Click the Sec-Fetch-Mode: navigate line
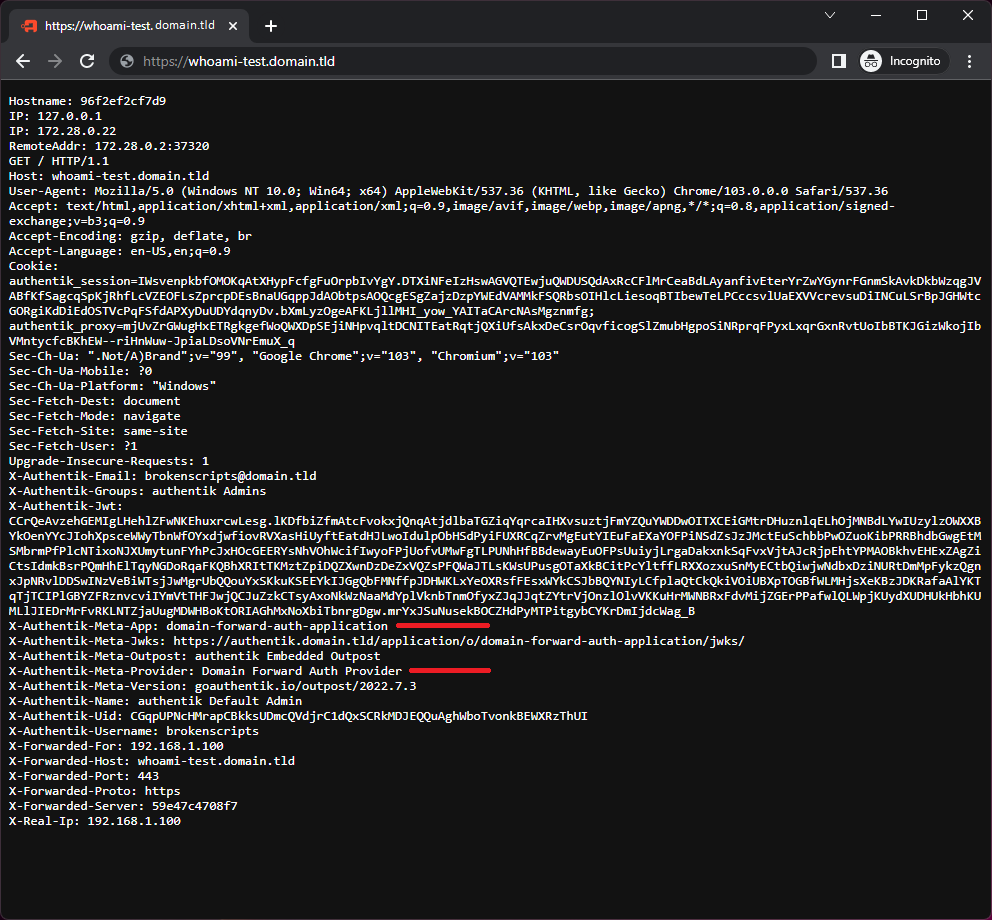The height and width of the screenshot is (920, 992). point(95,416)
